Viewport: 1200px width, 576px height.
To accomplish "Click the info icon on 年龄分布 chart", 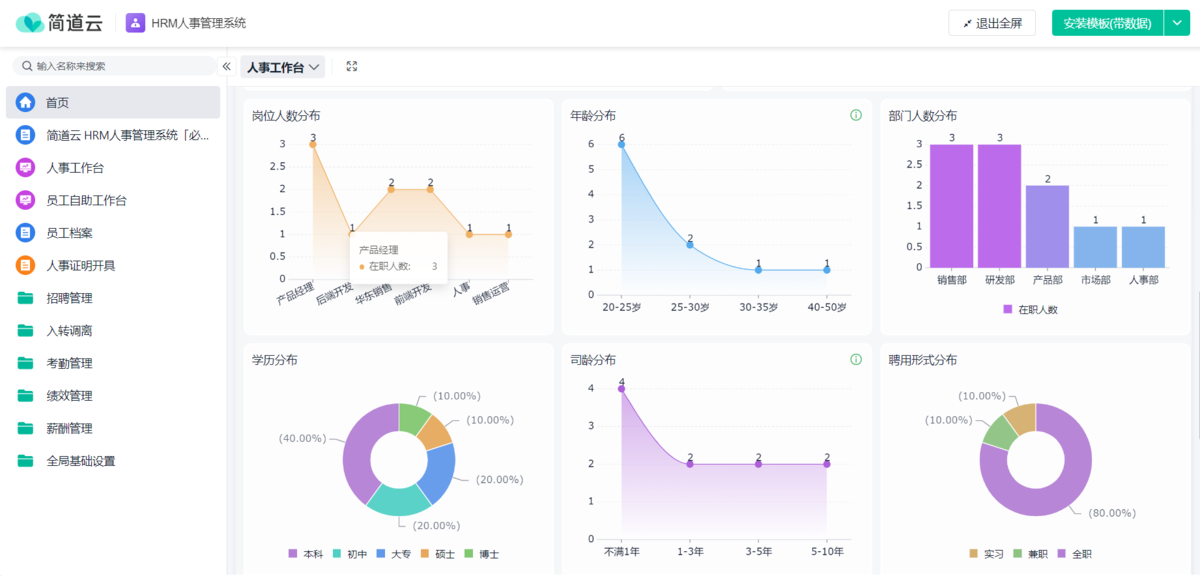I will coord(856,115).
